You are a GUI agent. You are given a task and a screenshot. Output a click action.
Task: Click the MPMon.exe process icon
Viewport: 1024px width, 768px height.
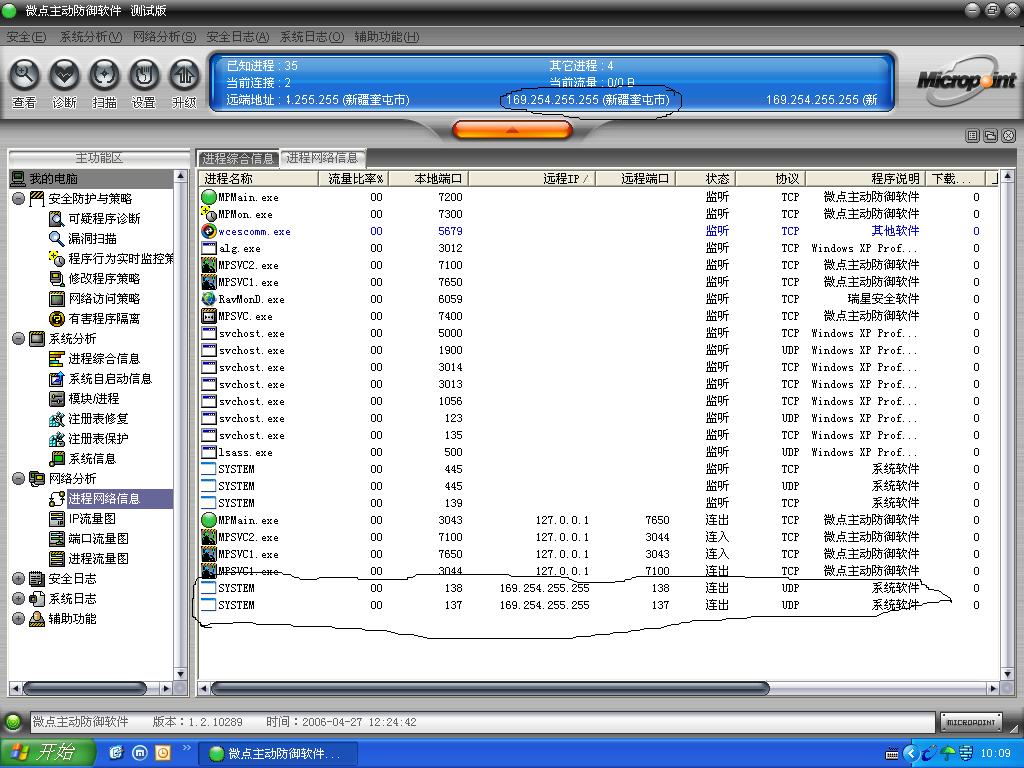[208, 214]
